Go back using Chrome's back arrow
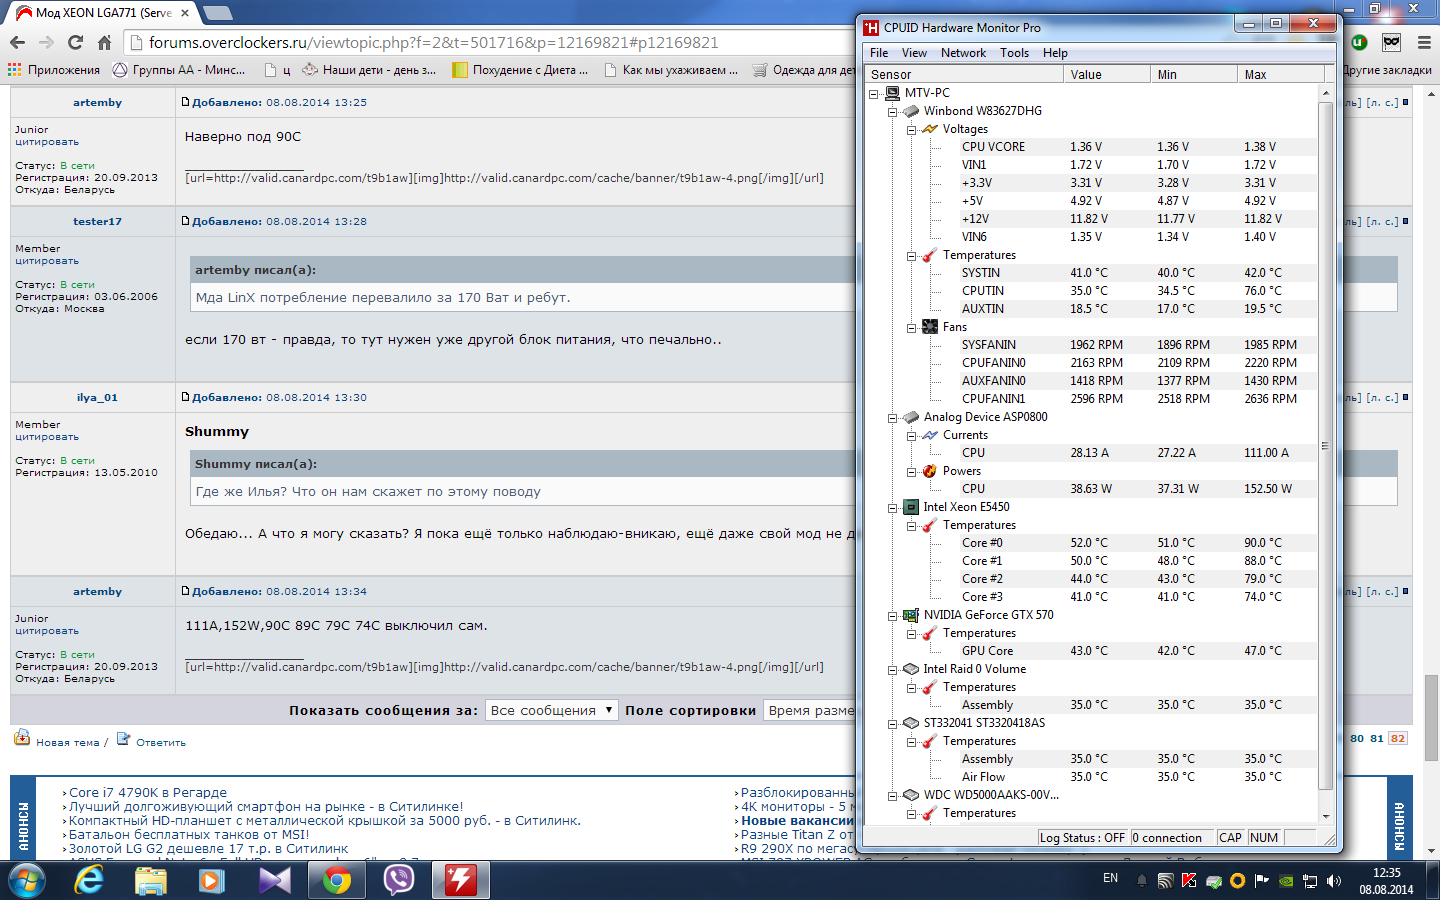The image size is (1440, 900). coord(17,42)
